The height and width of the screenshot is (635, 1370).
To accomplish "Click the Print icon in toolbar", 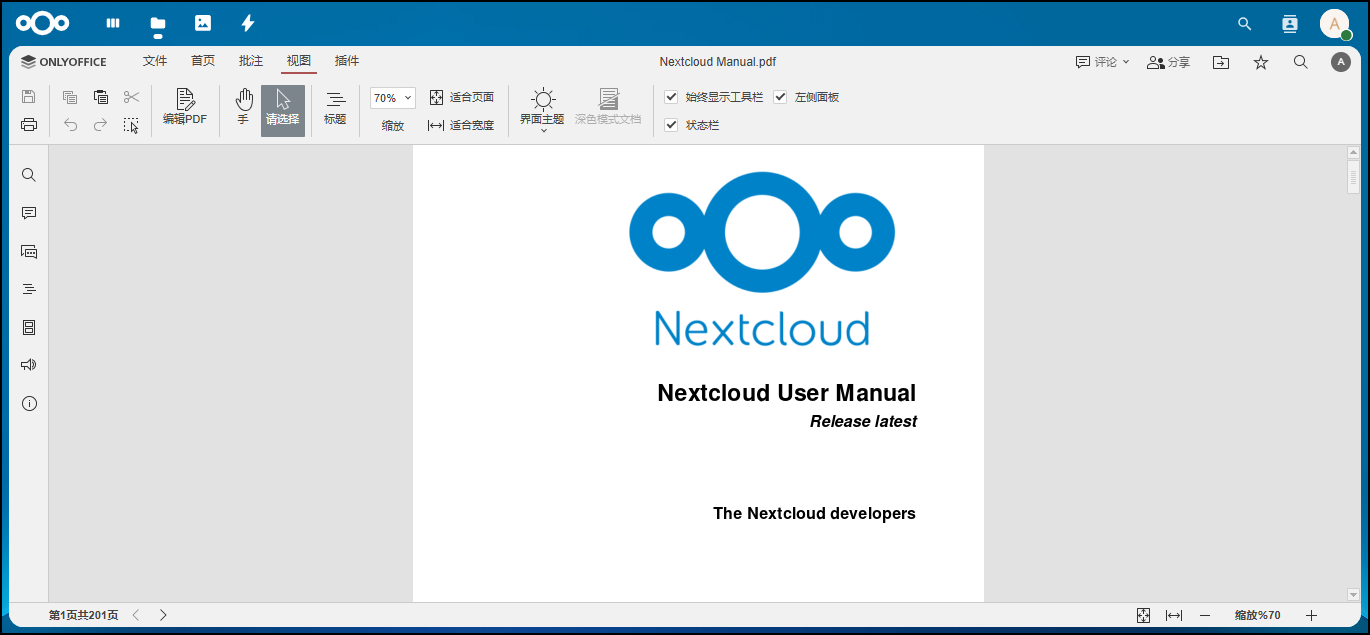I will click(x=29, y=125).
